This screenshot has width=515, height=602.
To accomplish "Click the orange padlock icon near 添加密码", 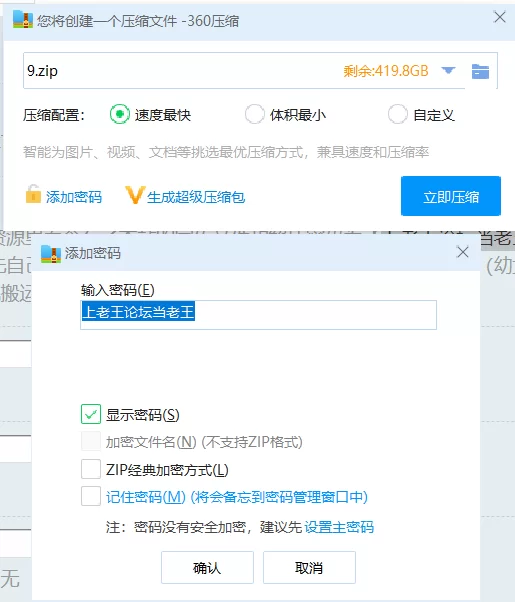I will pos(33,194).
